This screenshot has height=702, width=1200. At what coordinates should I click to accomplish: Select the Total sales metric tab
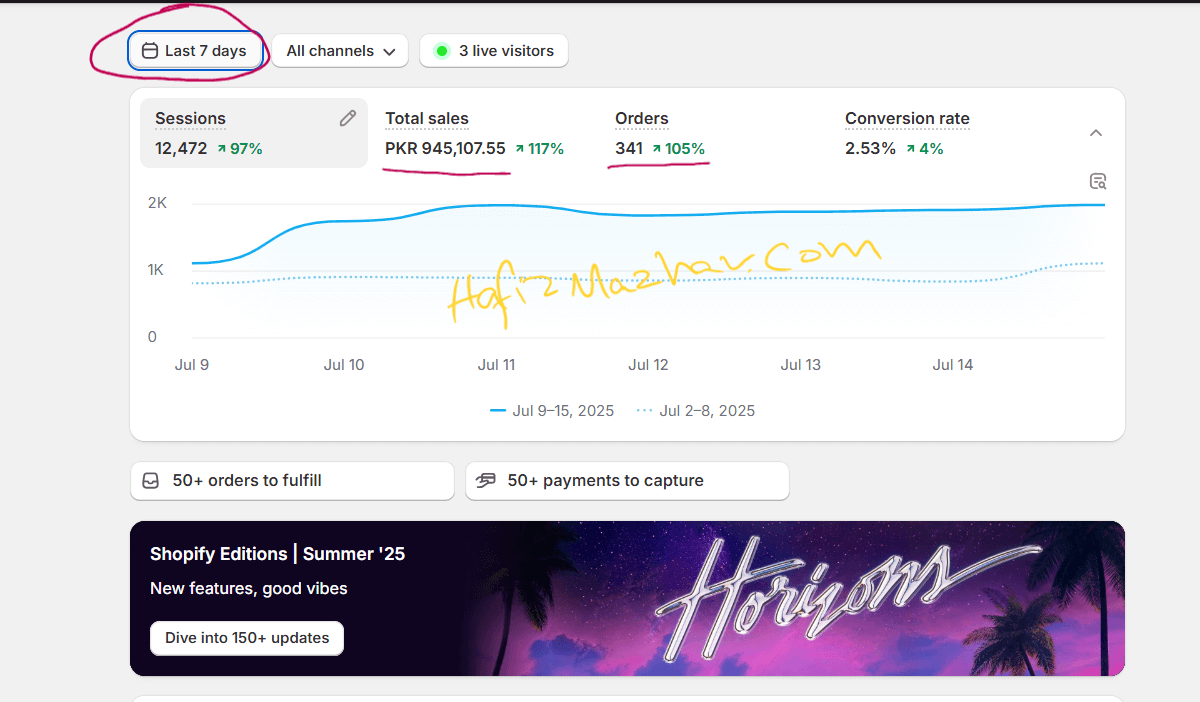[475, 133]
